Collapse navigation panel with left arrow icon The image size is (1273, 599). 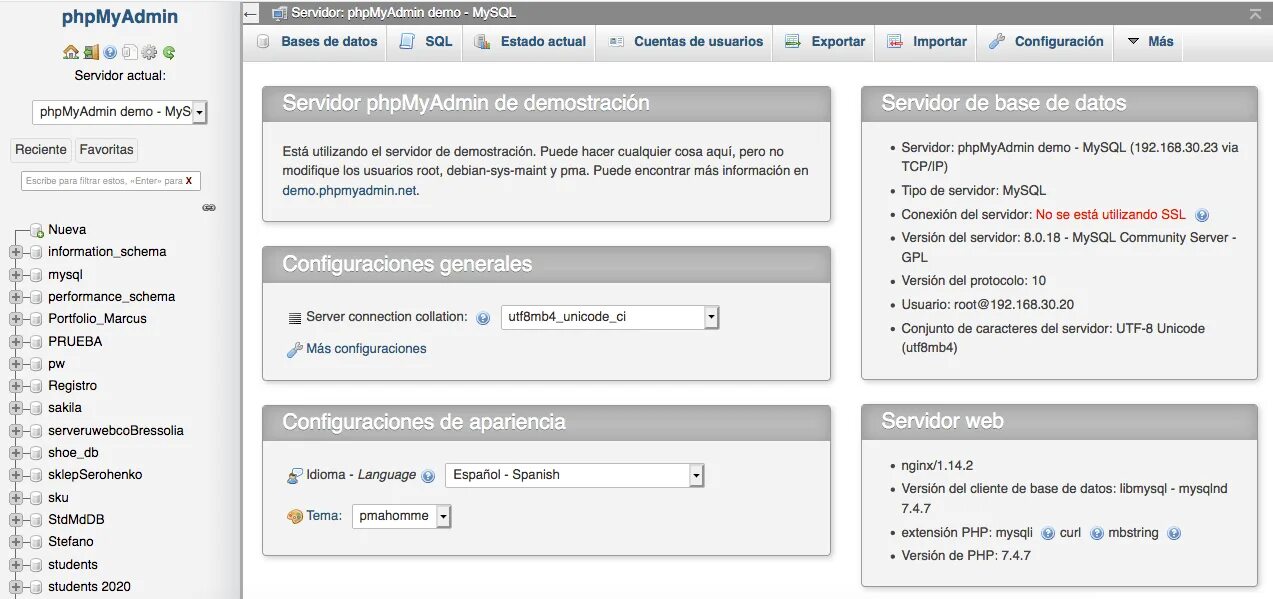(x=251, y=13)
